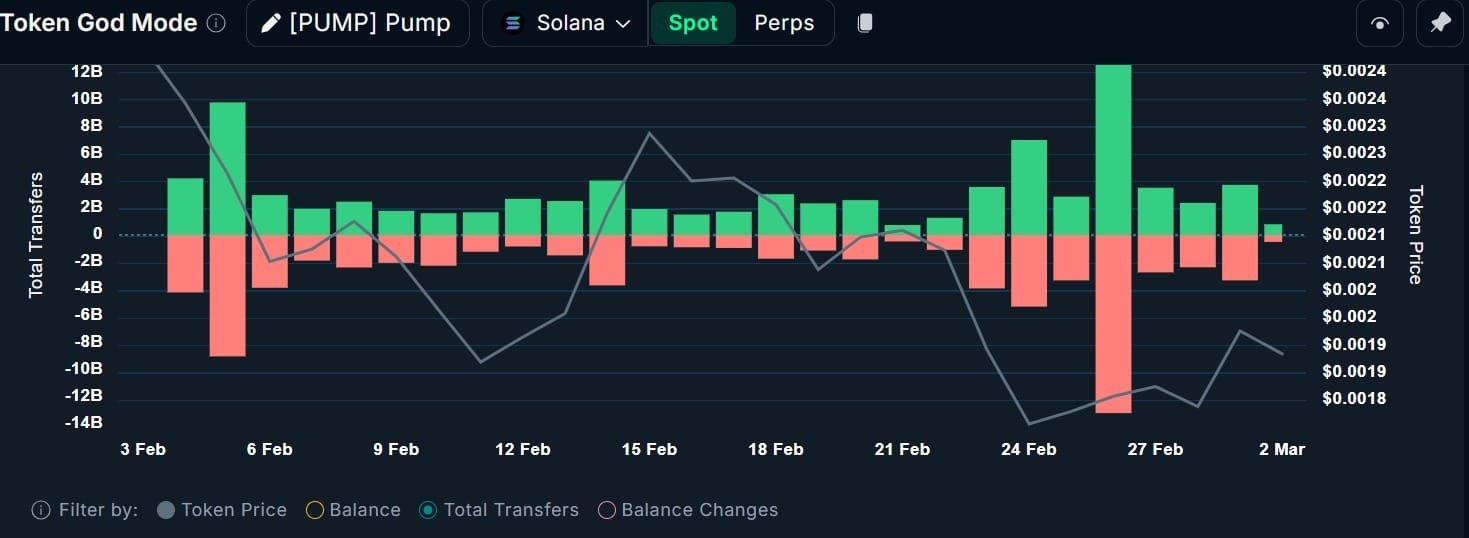
Task: Toggle the Total Transfers filter
Action: pos(499,510)
